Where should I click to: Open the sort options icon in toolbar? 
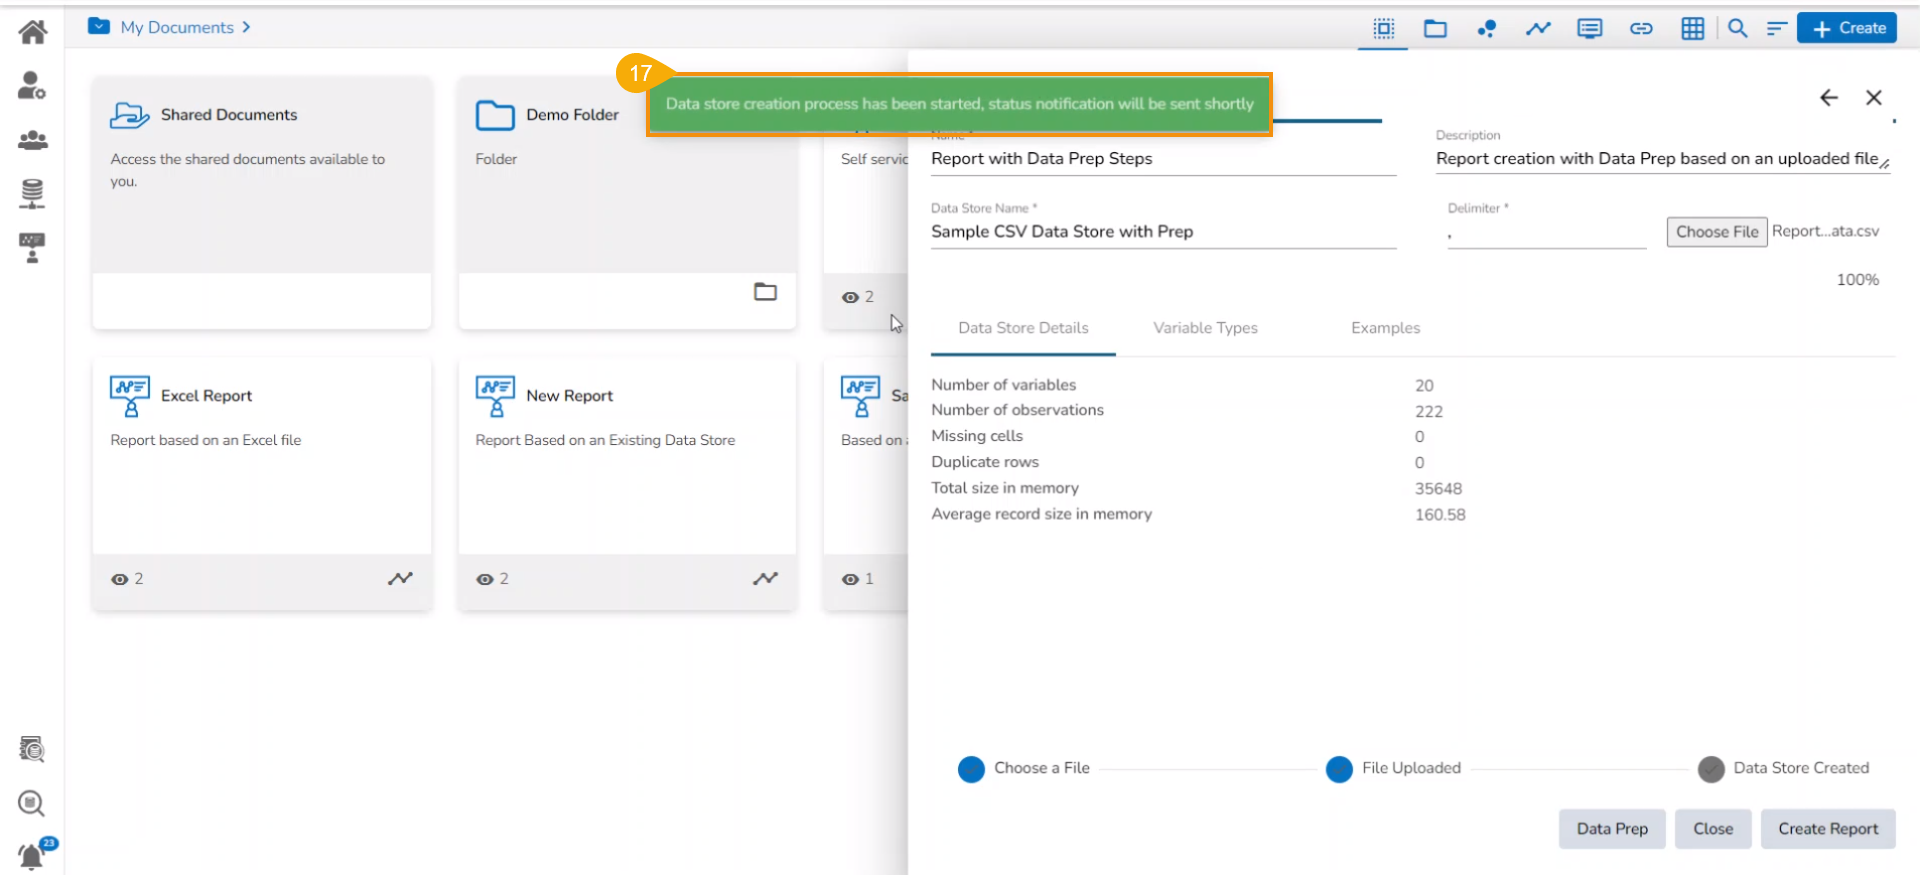pos(1776,28)
